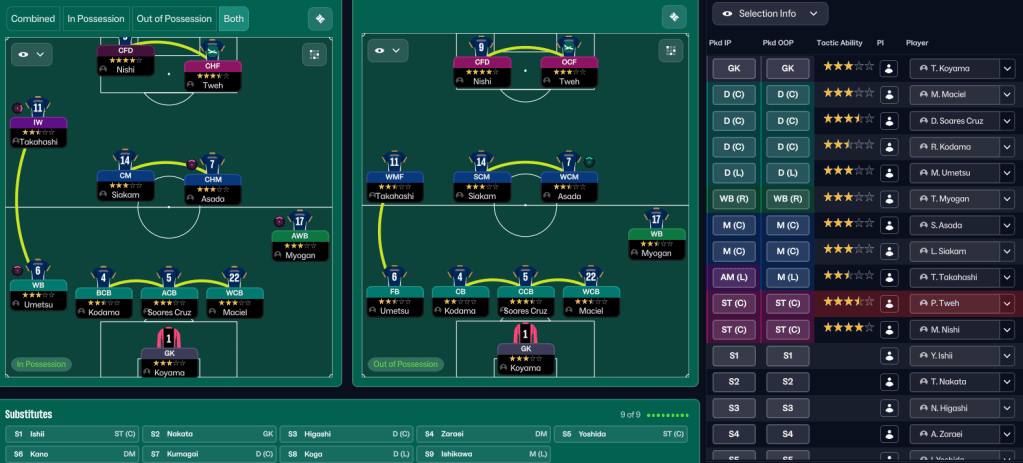Click grid layout icon on In Possession pitch
1023x463 pixels.
(314, 54)
